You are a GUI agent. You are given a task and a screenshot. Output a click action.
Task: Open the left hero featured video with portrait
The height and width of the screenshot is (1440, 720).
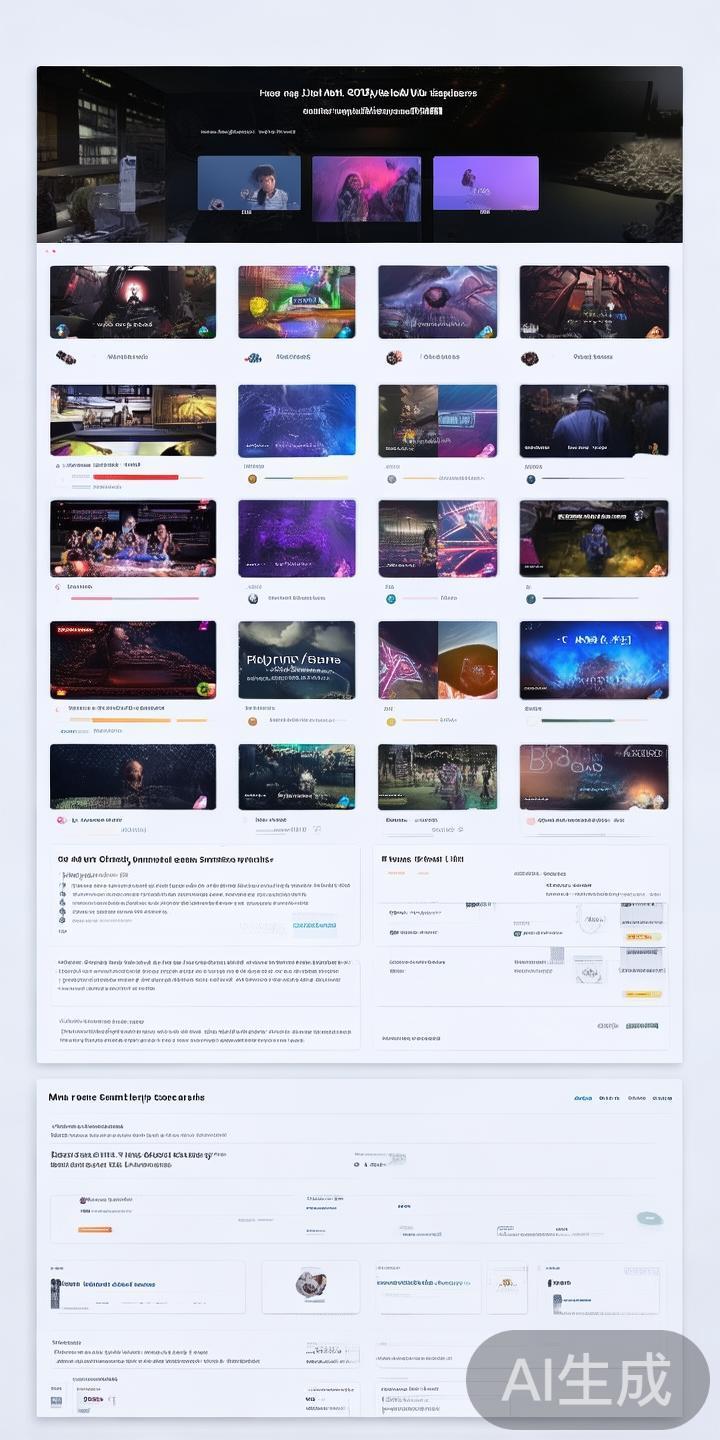pos(249,183)
